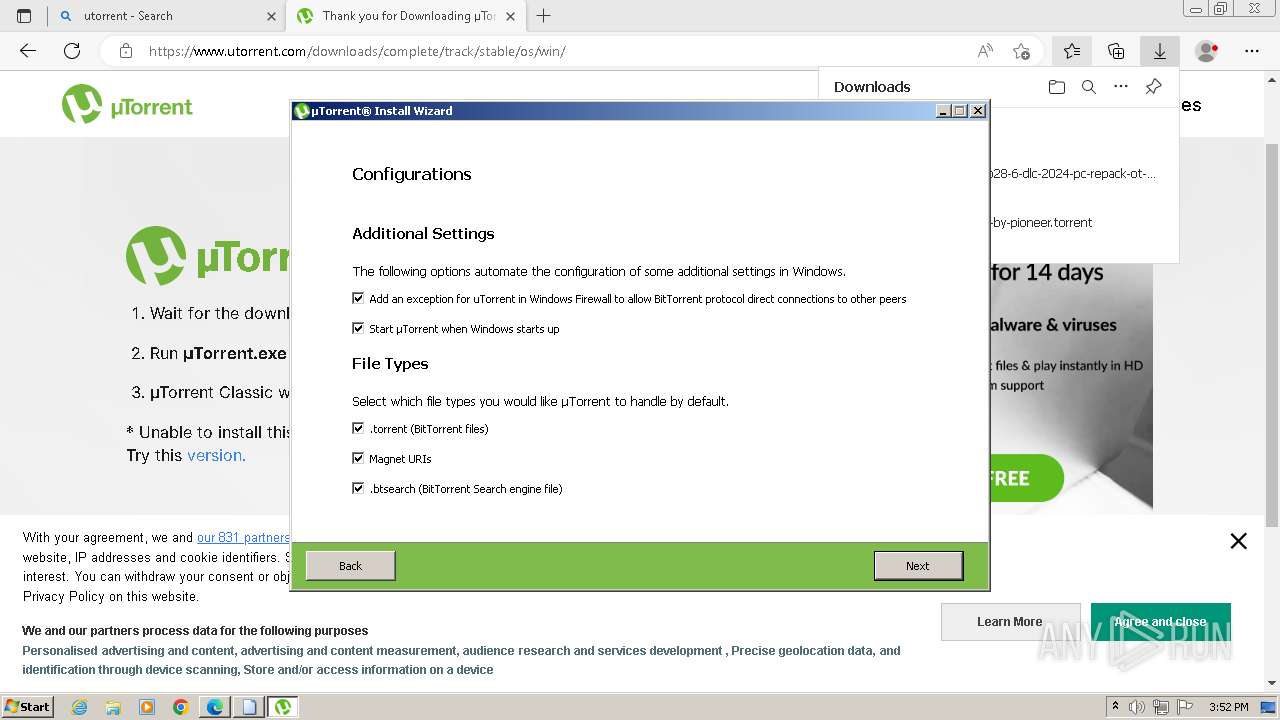Open Google Chrome from the taskbar
1280x720 pixels.
181,707
